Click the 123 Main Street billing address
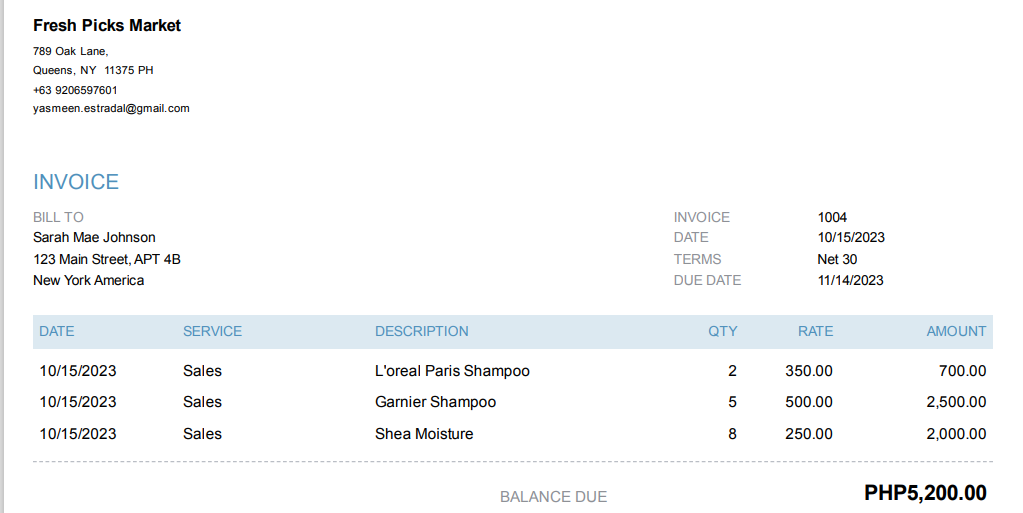 pyautogui.click(x=107, y=259)
